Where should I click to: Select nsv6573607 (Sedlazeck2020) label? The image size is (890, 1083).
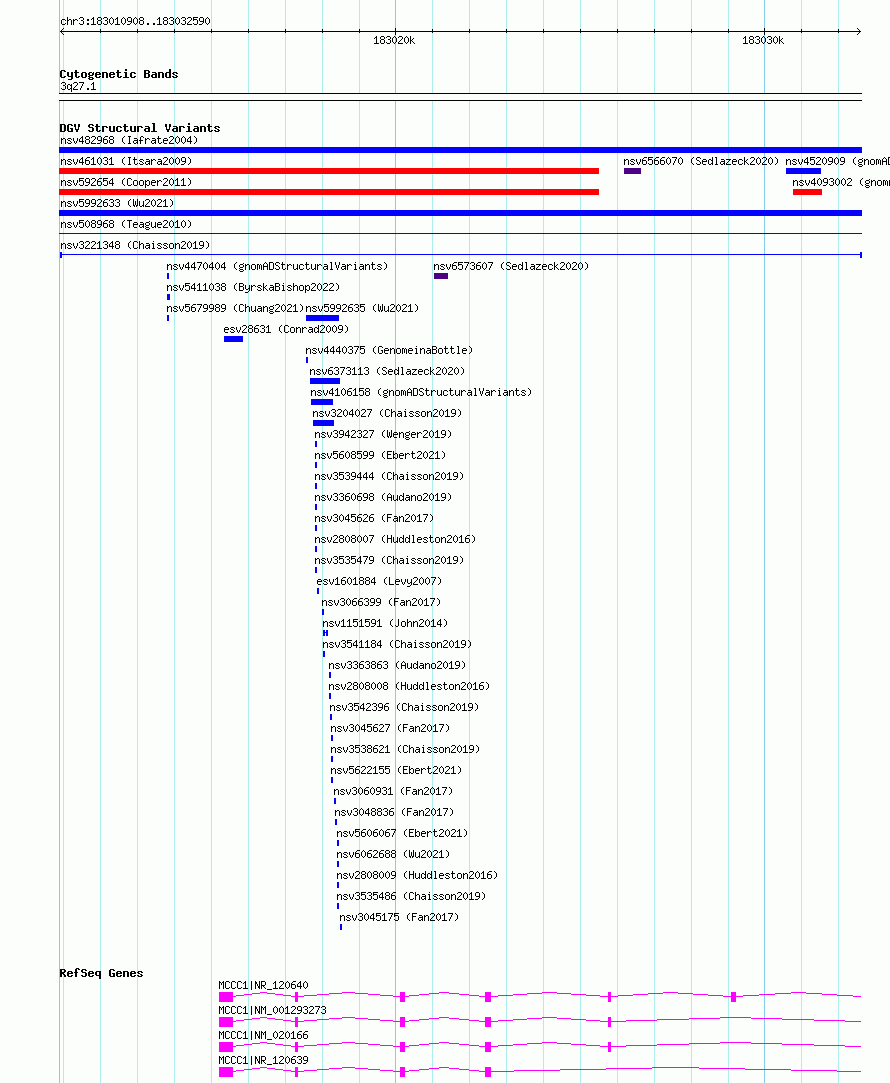pos(511,266)
